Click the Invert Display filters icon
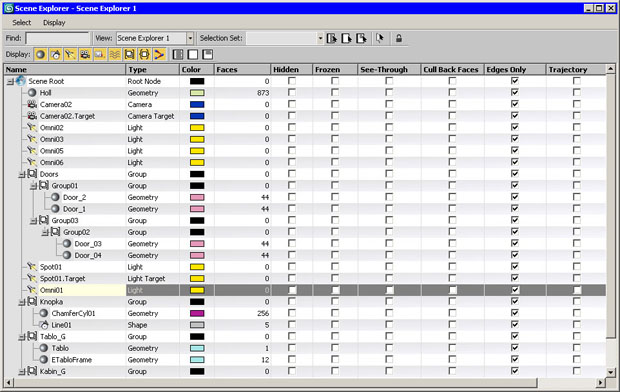 click(x=208, y=54)
